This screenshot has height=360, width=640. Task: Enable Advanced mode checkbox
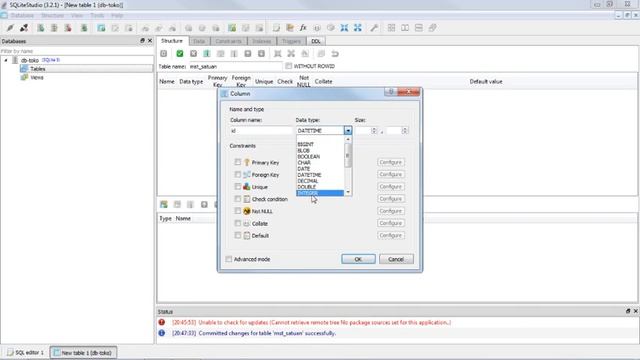click(229, 259)
